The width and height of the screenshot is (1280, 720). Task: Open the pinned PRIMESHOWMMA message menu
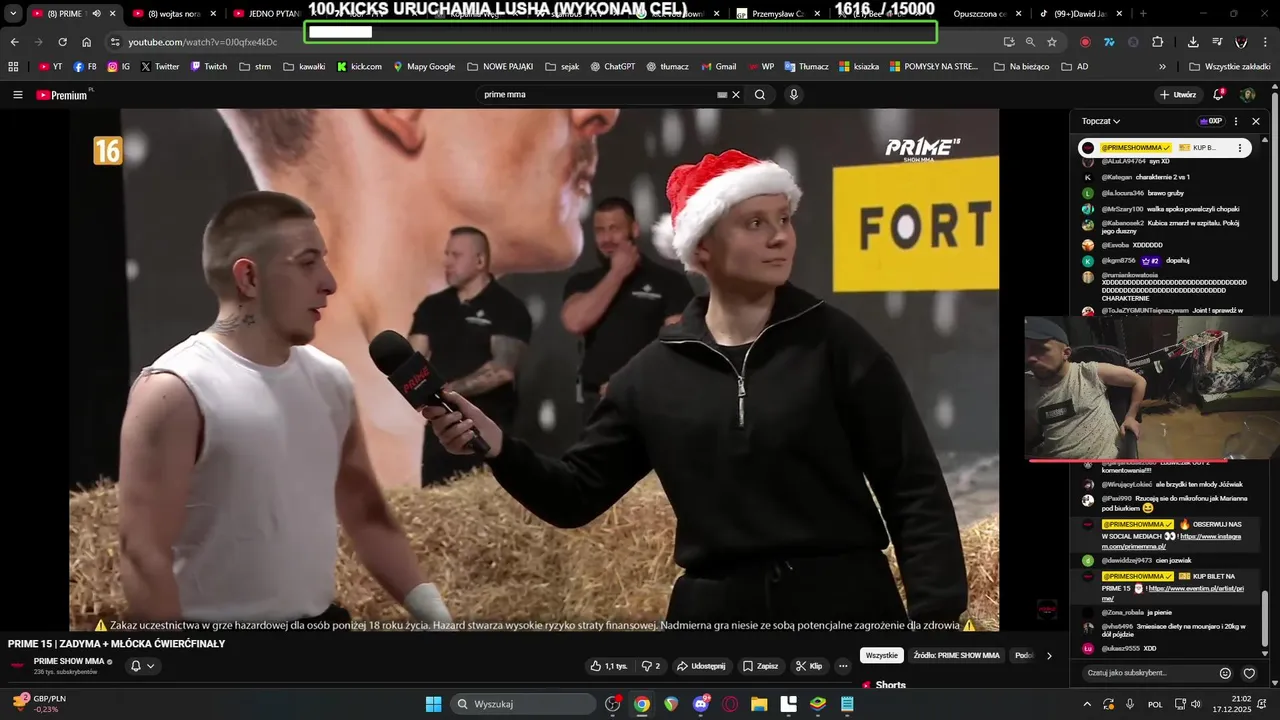[x=1240, y=148]
